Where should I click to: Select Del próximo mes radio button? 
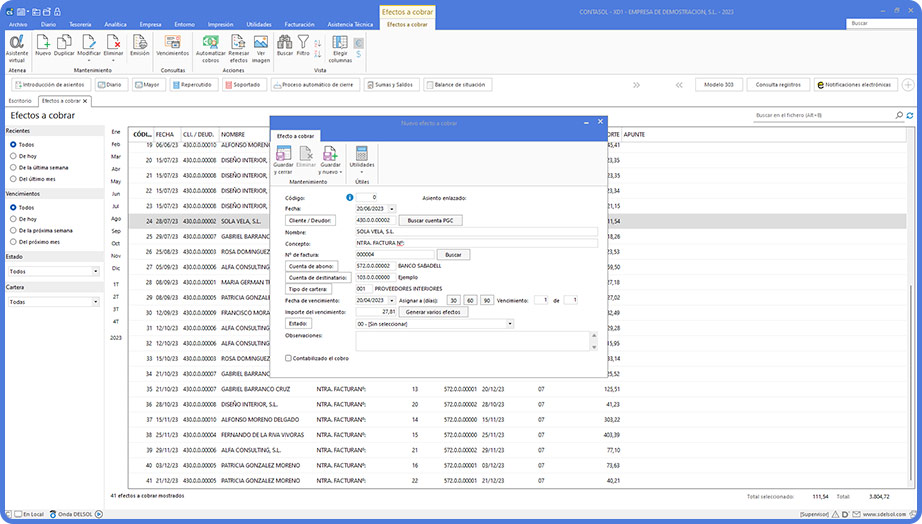[x=13, y=242]
